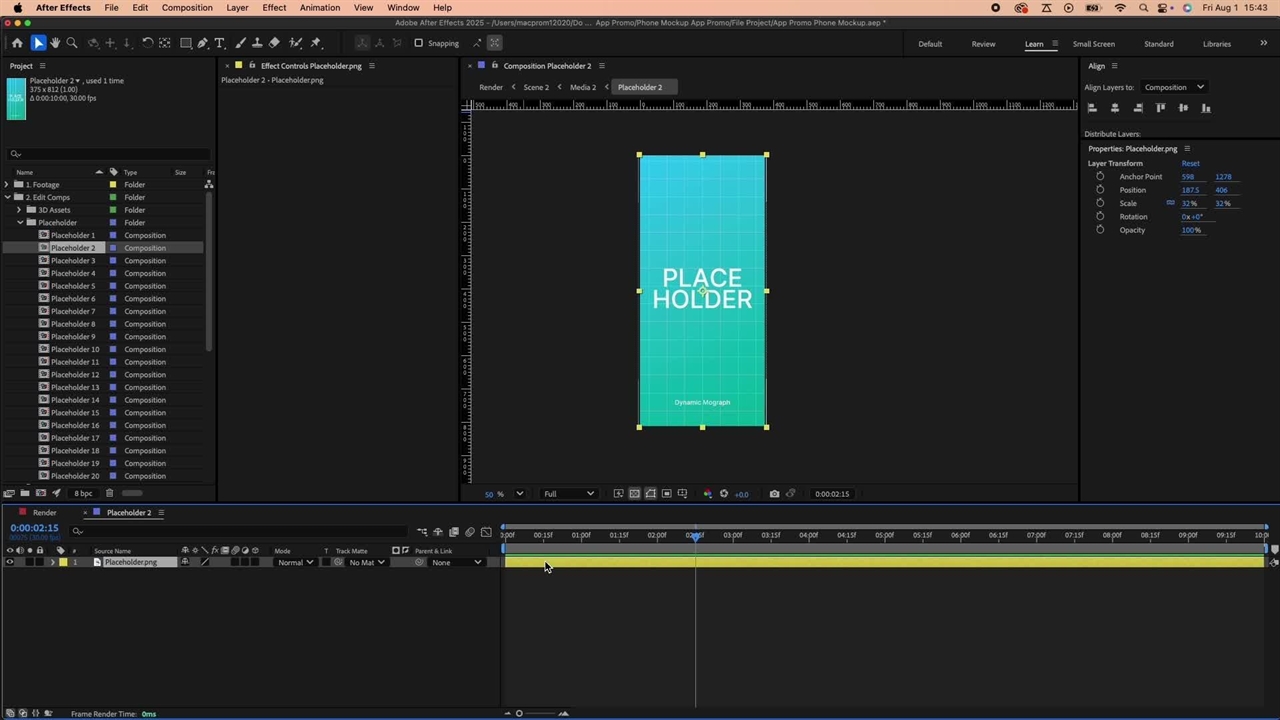Open the Full resolution dropdown

[568, 494]
